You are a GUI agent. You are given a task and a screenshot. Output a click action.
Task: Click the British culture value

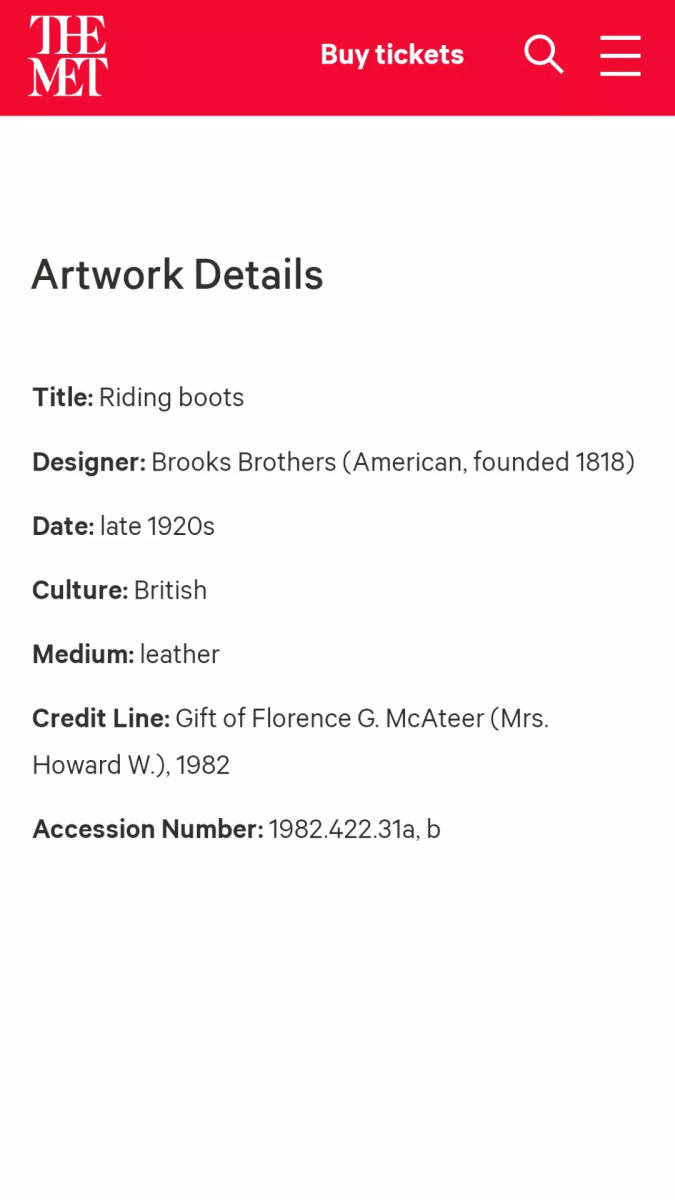point(171,590)
